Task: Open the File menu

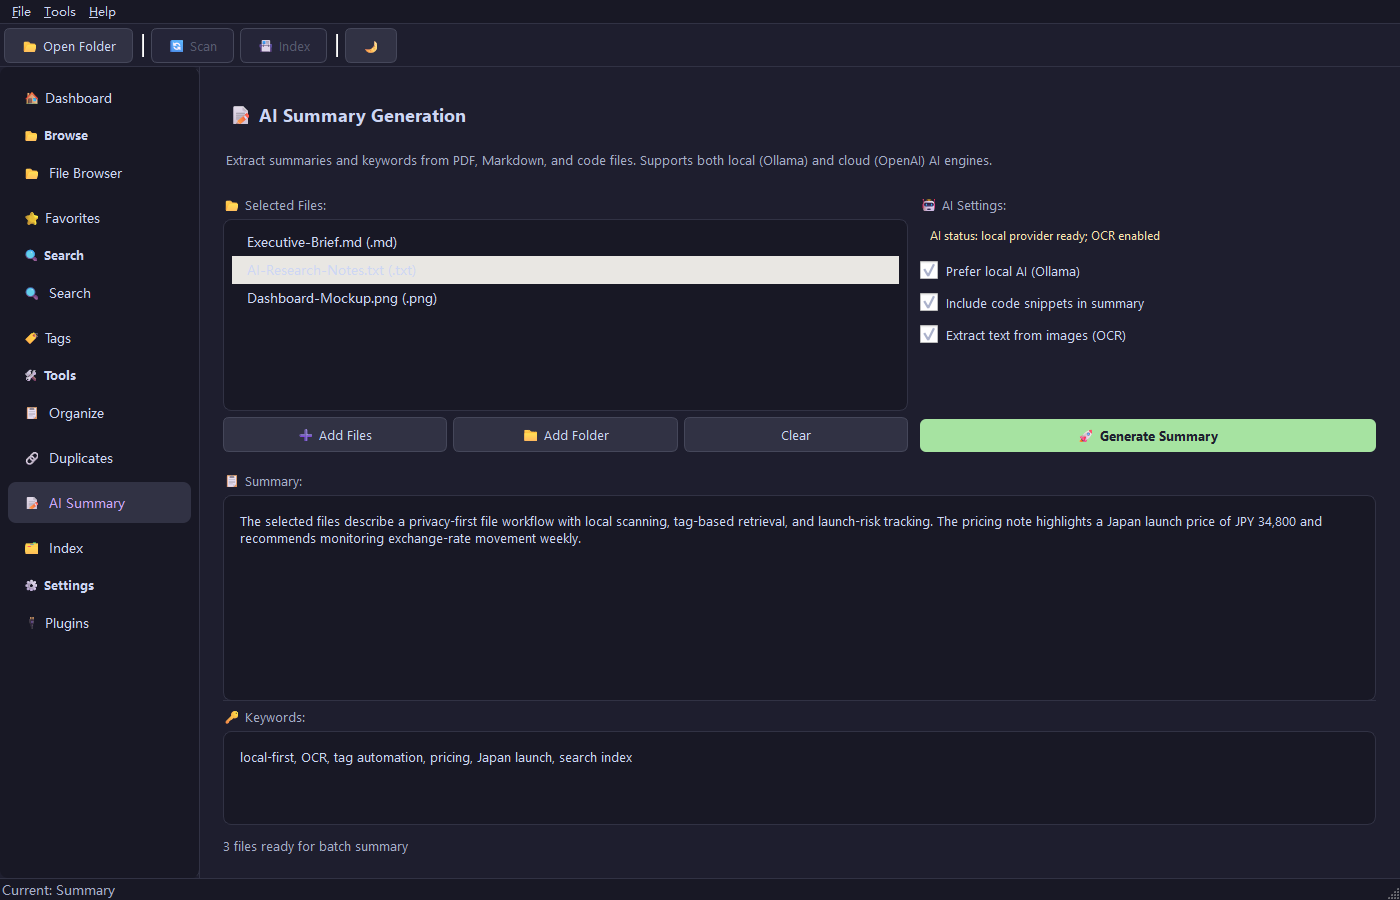Action: click(21, 12)
